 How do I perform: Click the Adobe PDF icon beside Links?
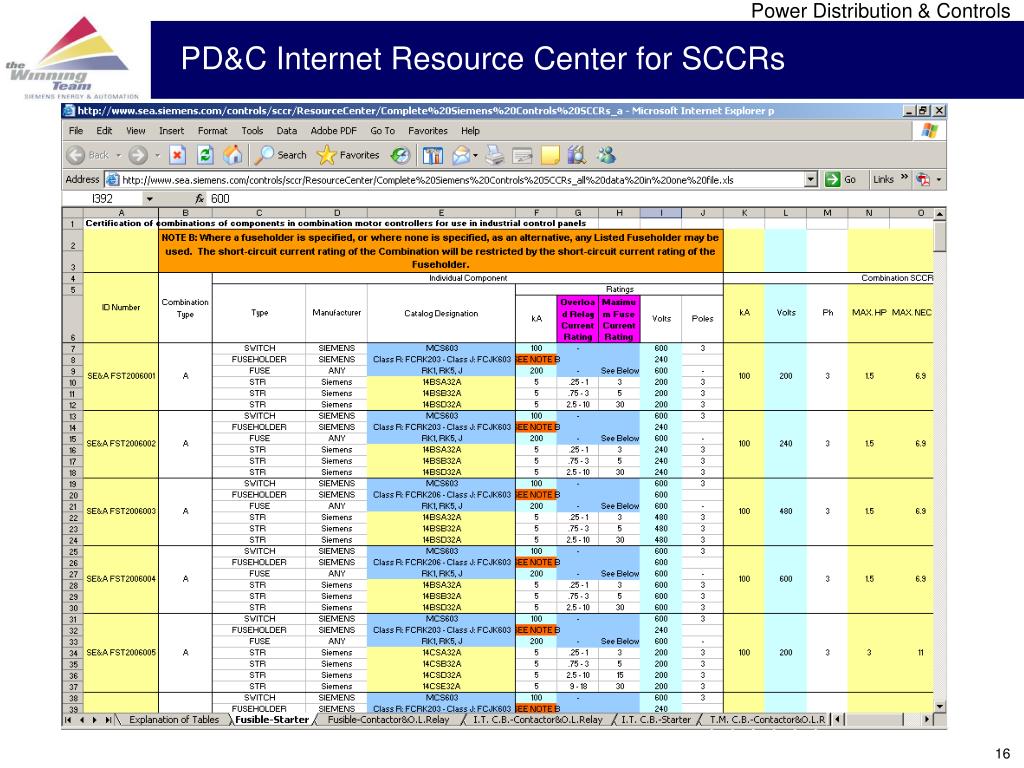point(923,179)
